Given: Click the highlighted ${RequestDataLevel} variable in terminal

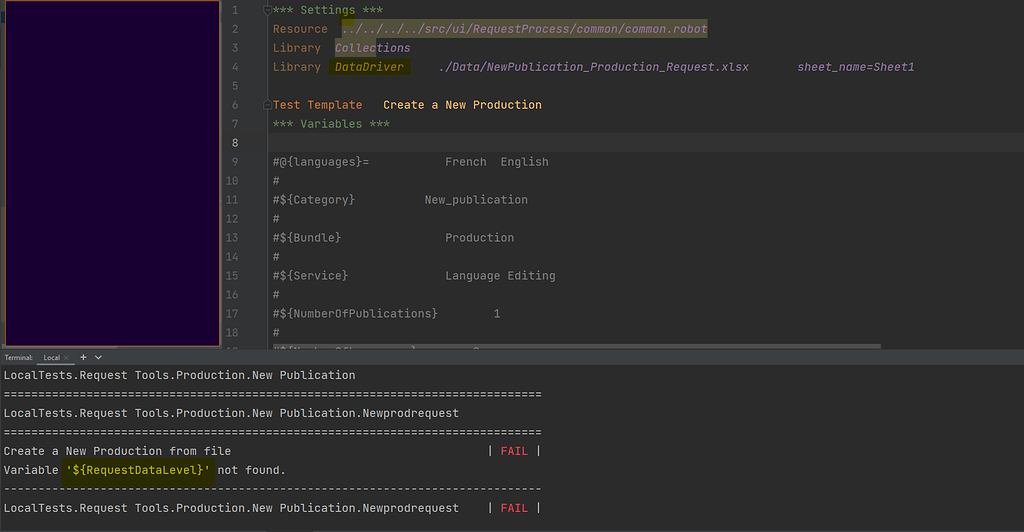Looking at the screenshot, I should tap(139, 470).
